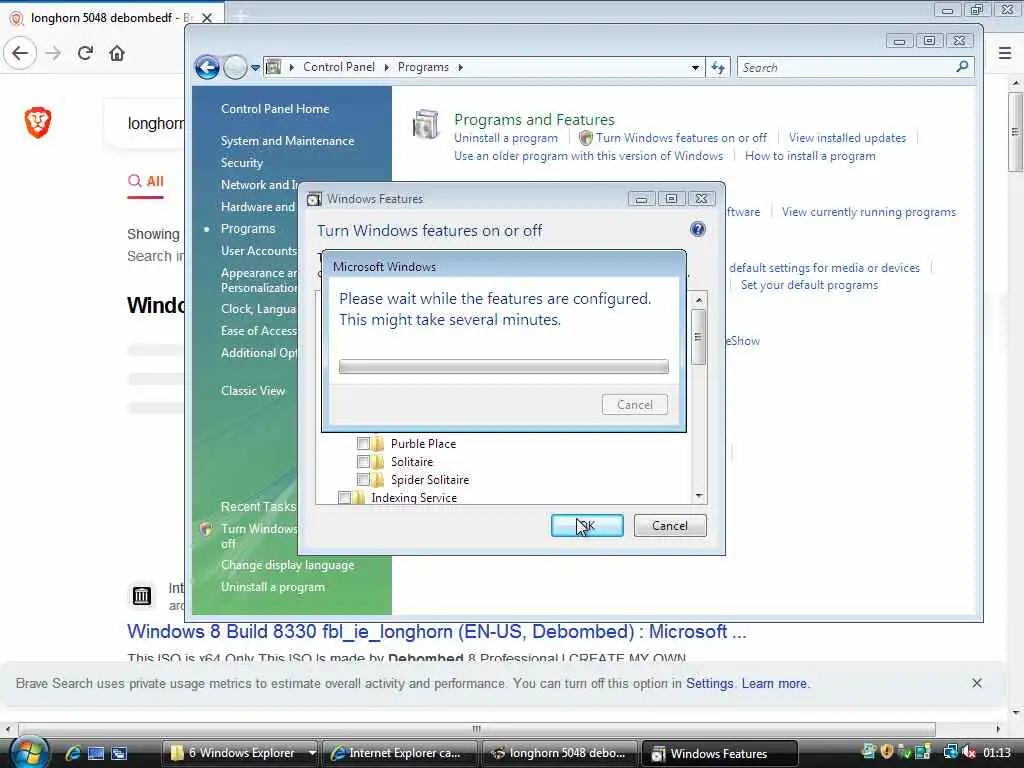Click Brave browser back button
Screen dimensions: 1024x768
coord(20,53)
